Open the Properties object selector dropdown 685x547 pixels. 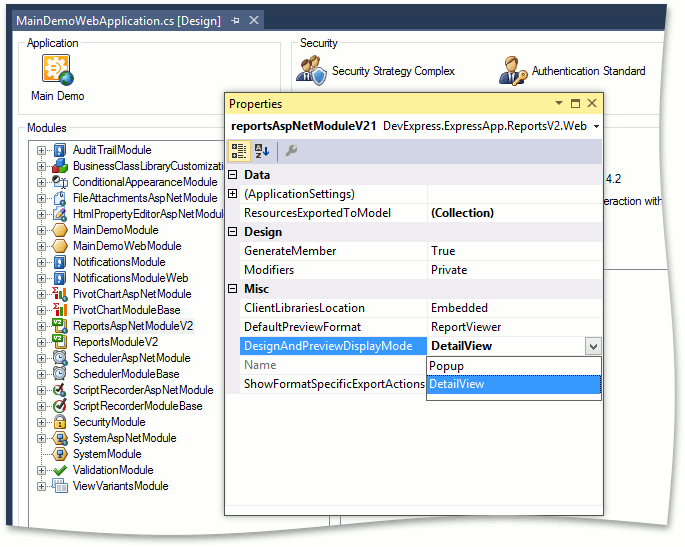596,126
